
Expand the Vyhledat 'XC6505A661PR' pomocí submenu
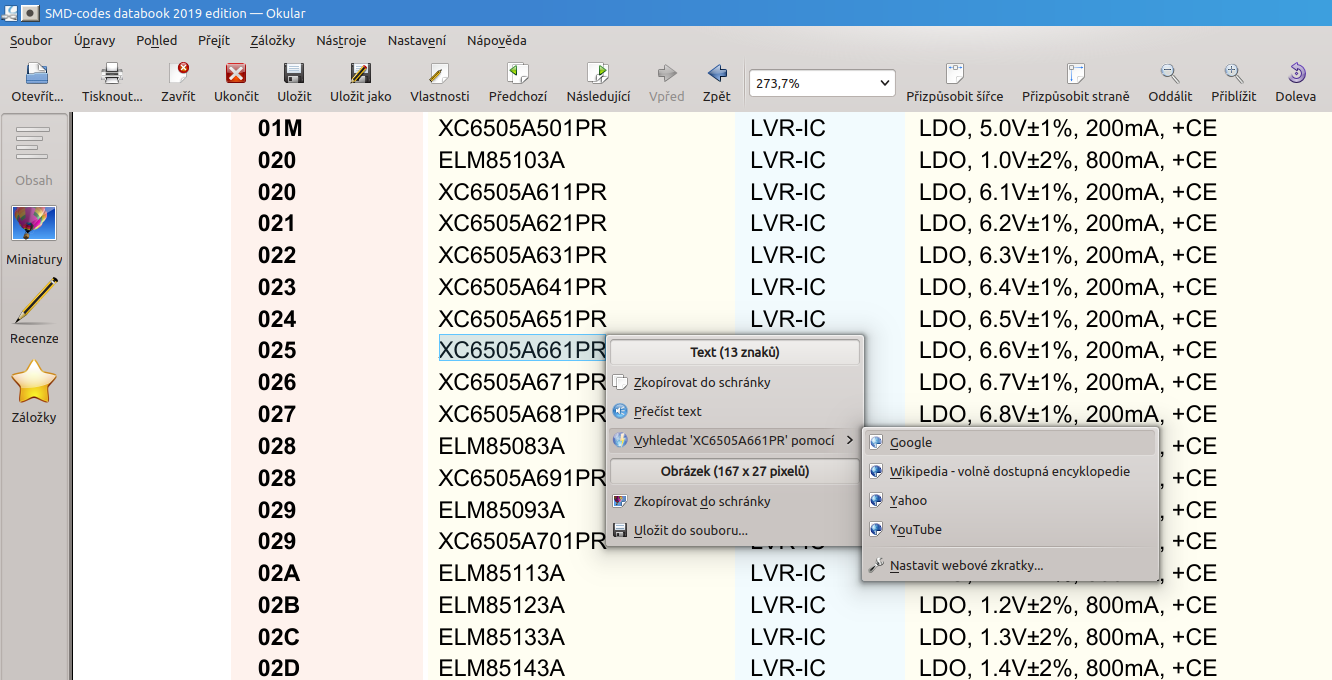[734, 440]
